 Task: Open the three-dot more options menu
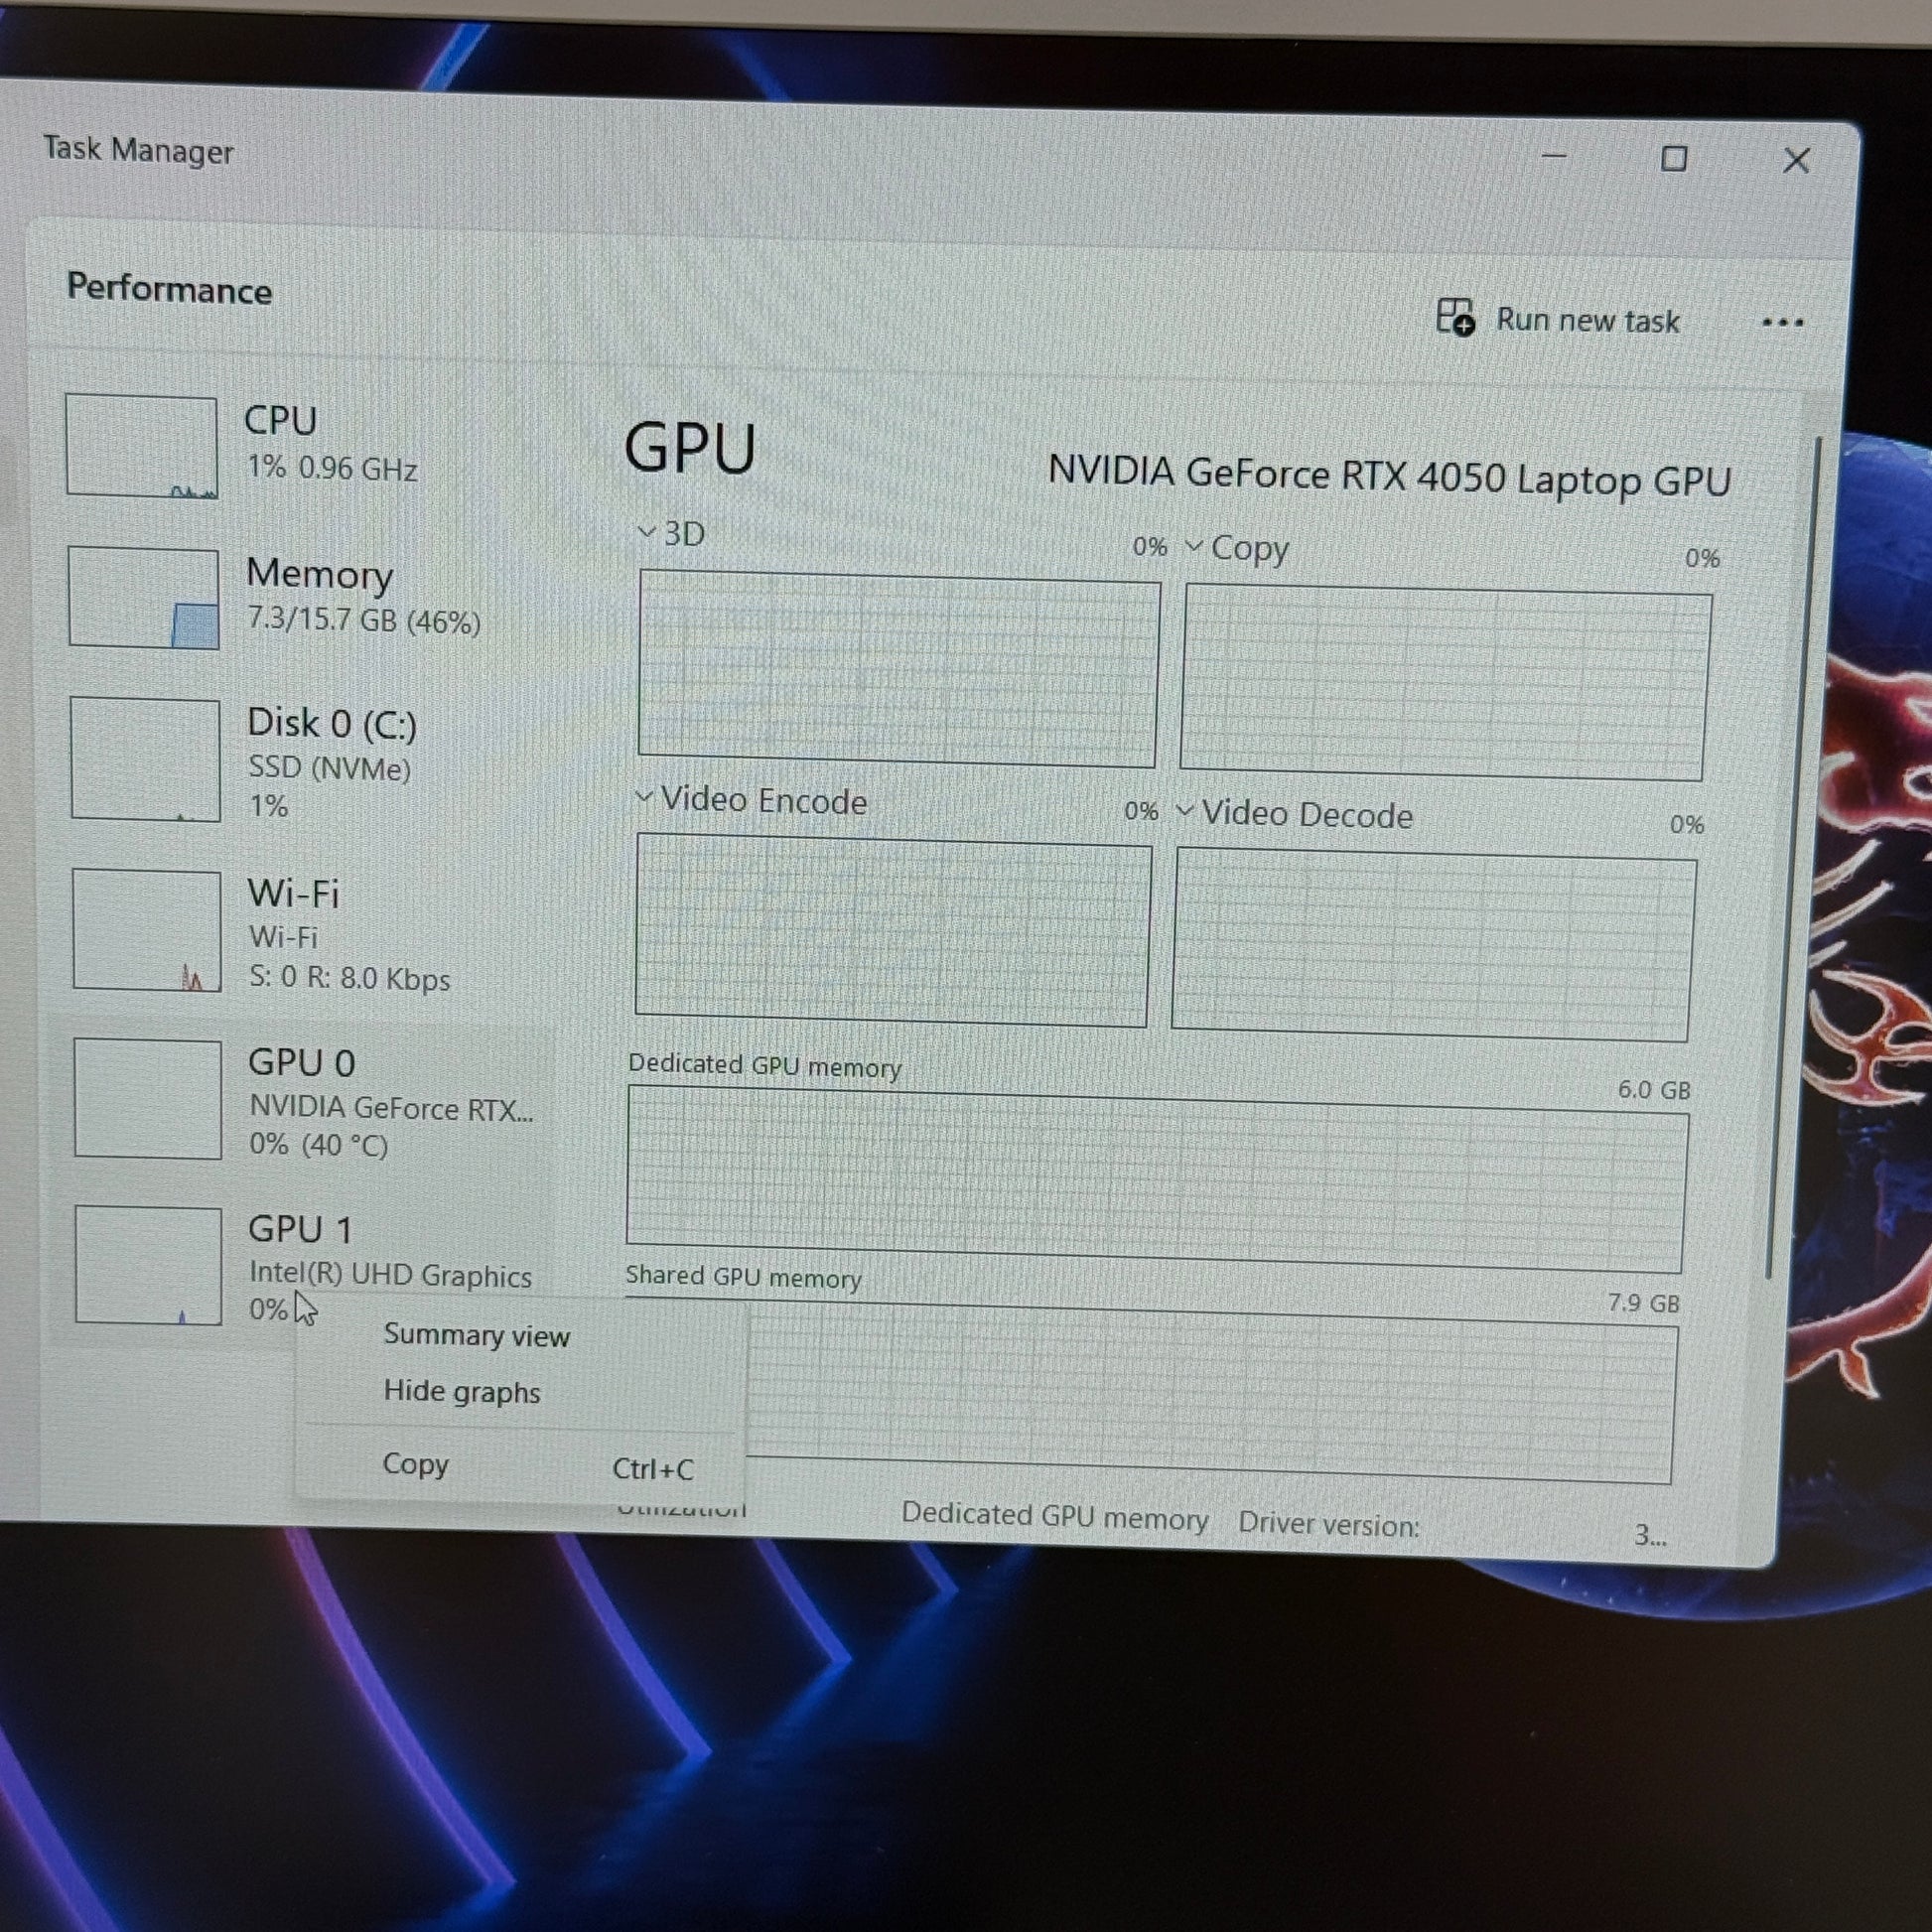1782,322
